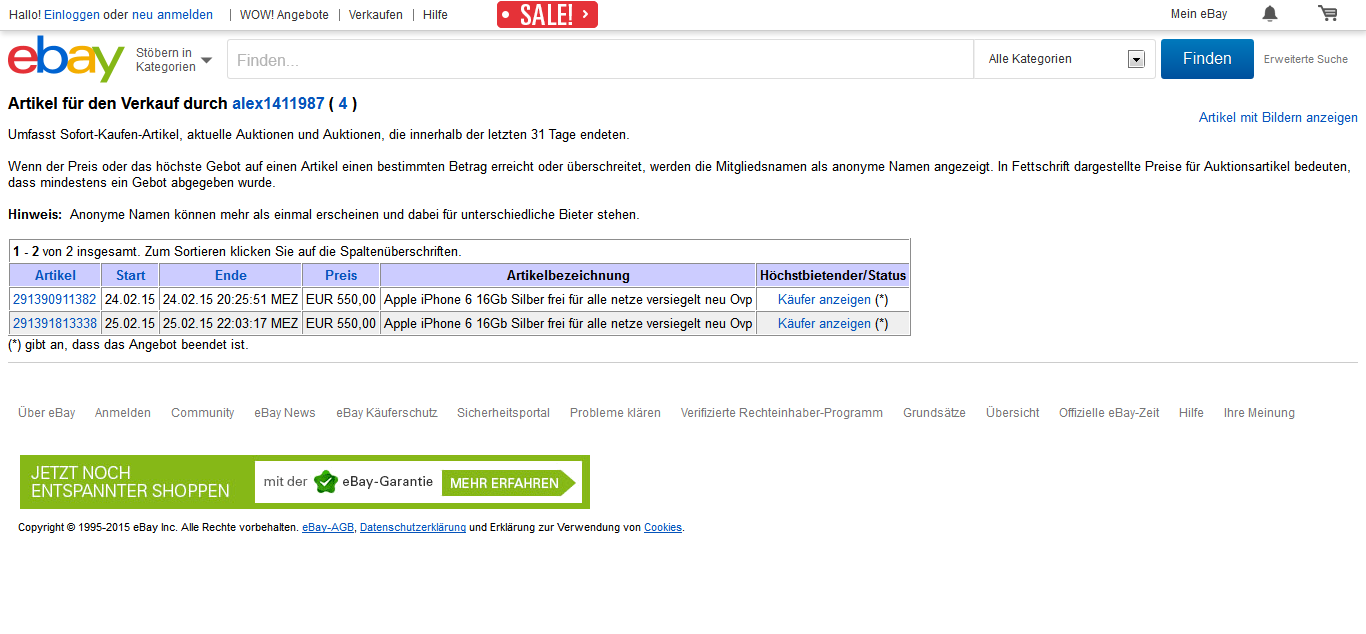This screenshot has height=634, width=1366.
Task: Open WOW! Angebote
Action: pos(284,15)
